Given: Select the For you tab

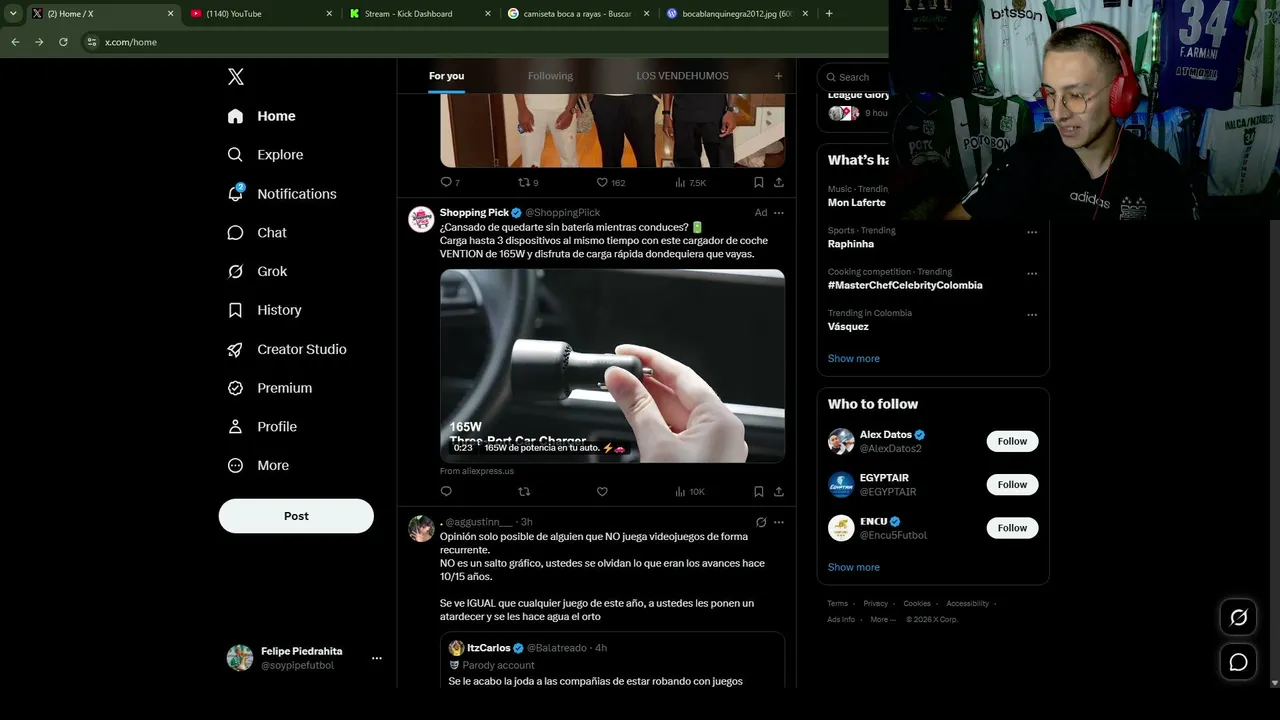Looking at the screenshot, I should coord(446,76).
